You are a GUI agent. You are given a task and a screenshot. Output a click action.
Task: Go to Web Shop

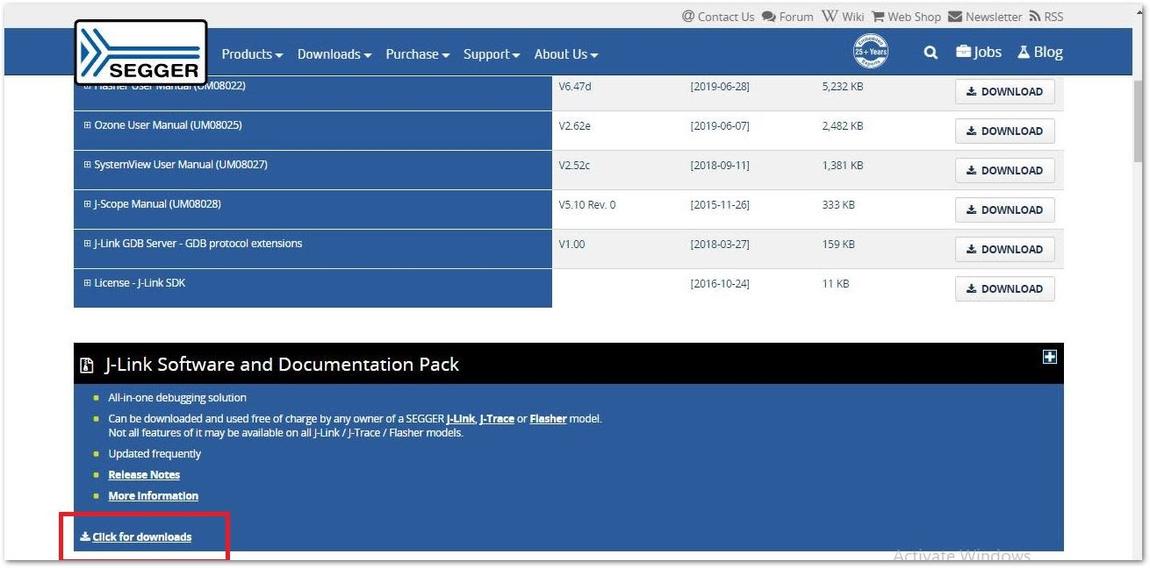tap(906, 16)
